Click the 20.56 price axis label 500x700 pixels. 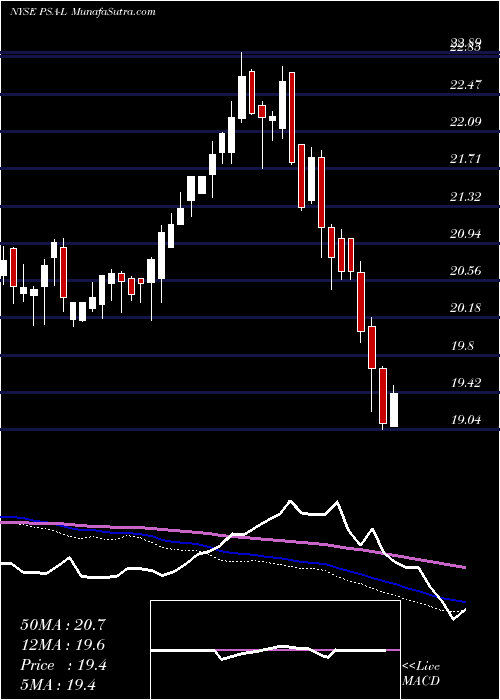466,271
